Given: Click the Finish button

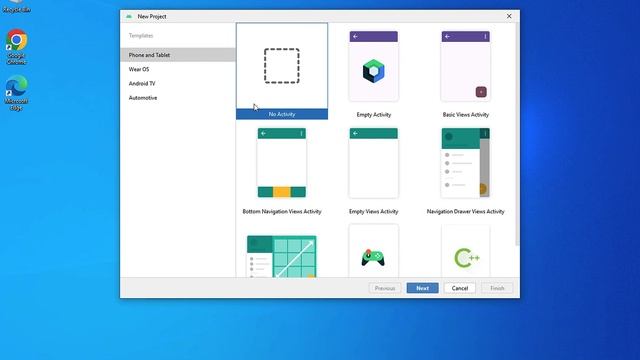Looking at the screenshot, I should (x=497, y=288).
